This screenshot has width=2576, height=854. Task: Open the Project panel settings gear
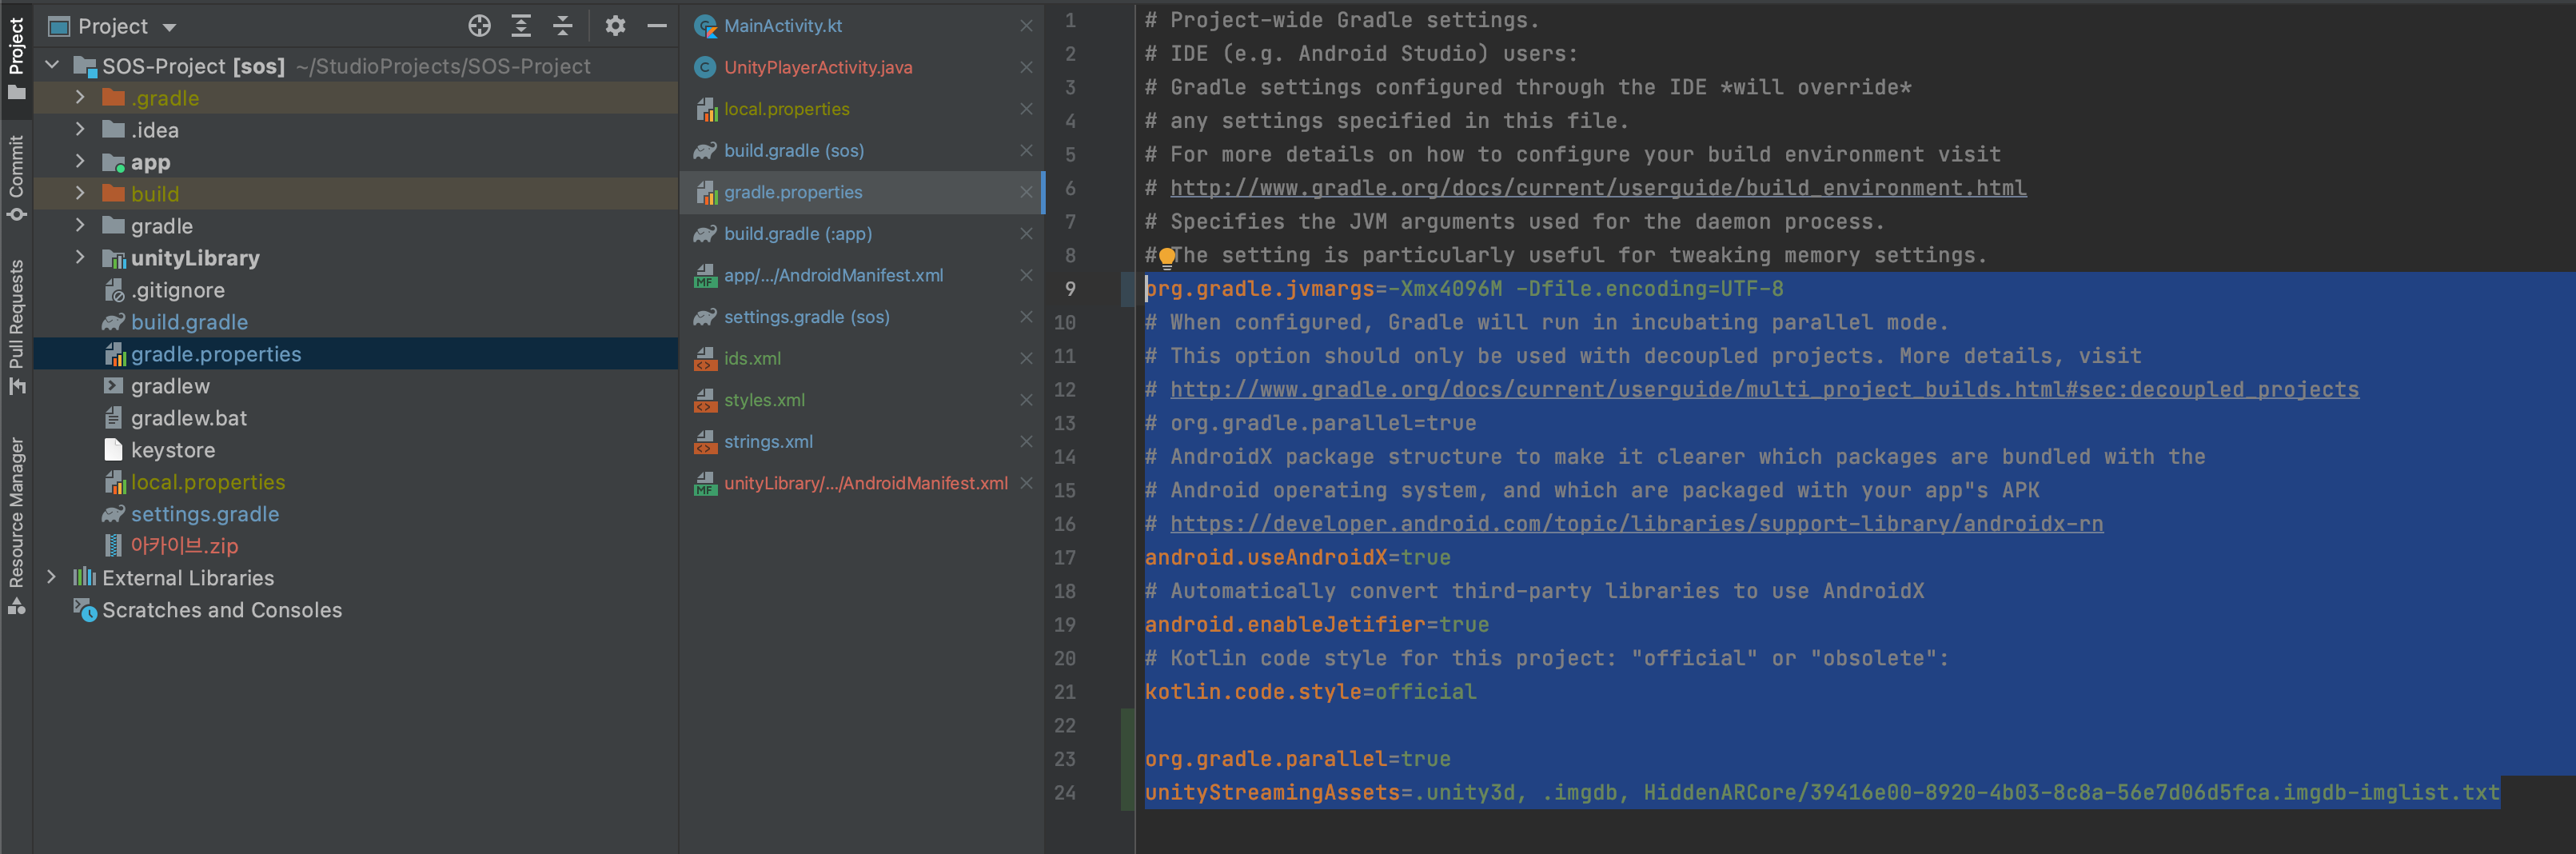[x=615, y=26]
